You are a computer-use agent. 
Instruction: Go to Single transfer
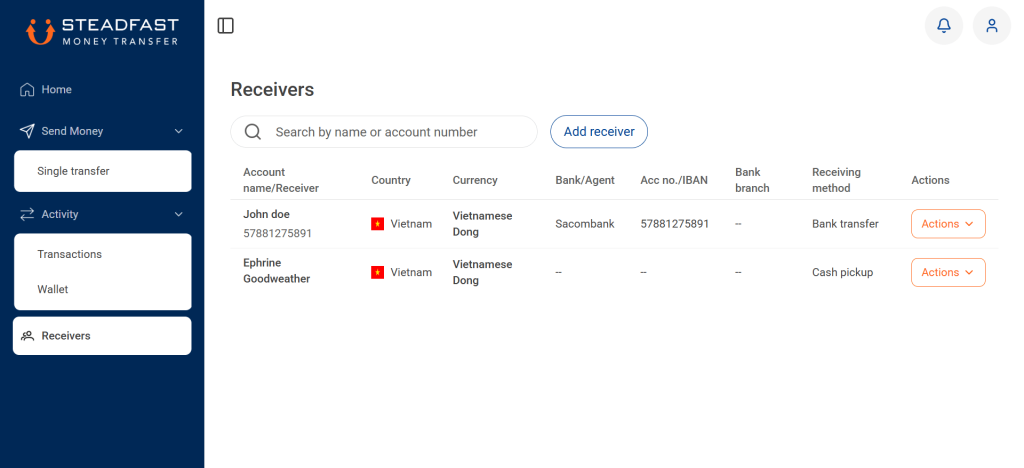103,171
